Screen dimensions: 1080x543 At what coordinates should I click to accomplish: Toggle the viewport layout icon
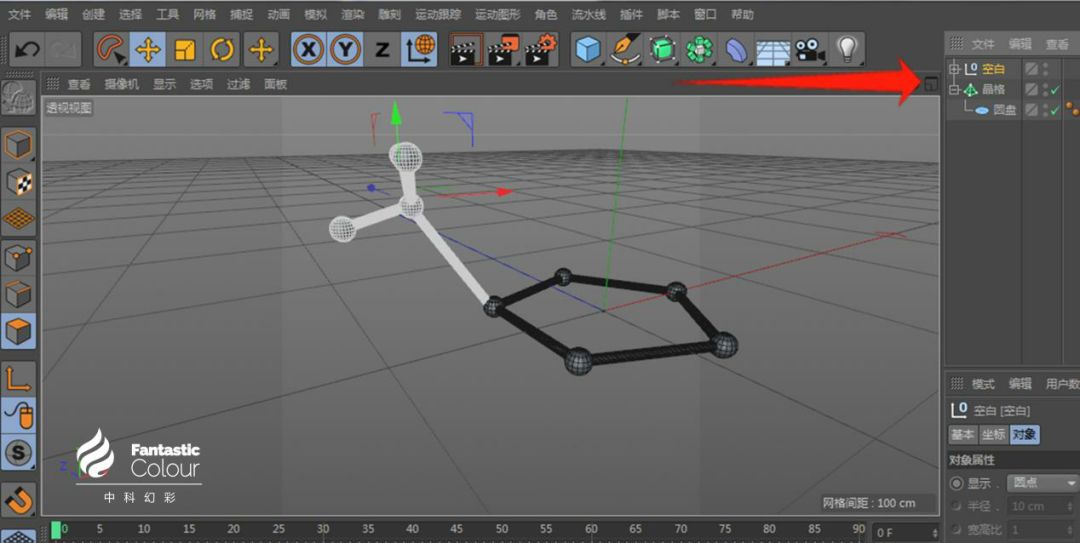[x=930, y=84]
